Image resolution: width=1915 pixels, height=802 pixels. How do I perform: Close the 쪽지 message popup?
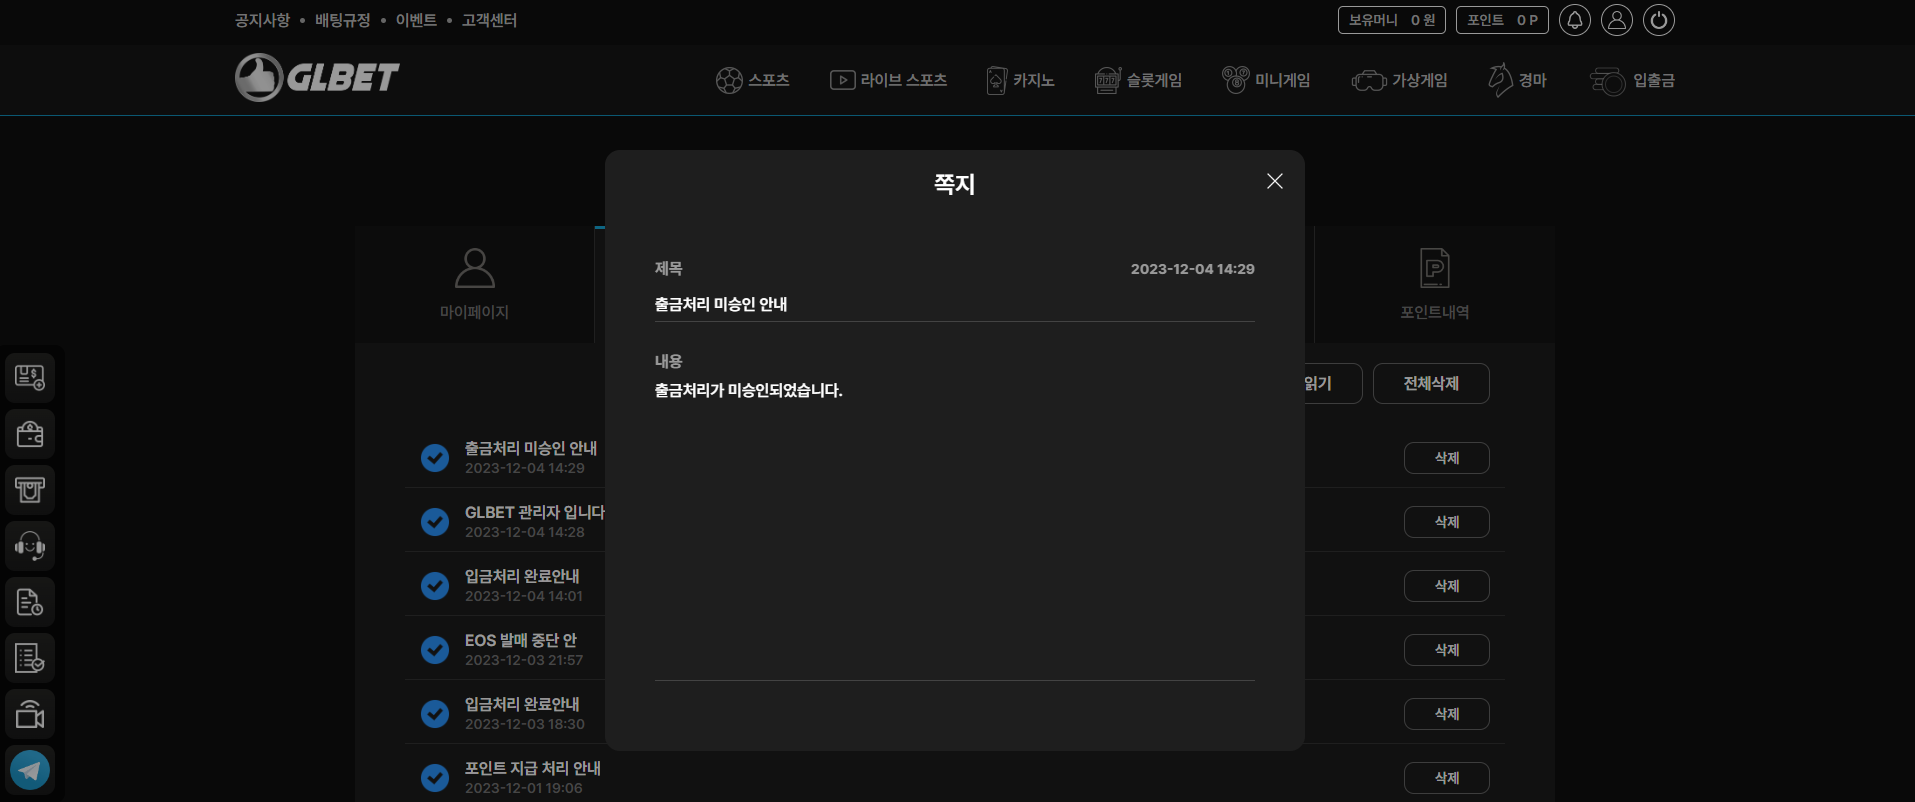click(1274, 181)
